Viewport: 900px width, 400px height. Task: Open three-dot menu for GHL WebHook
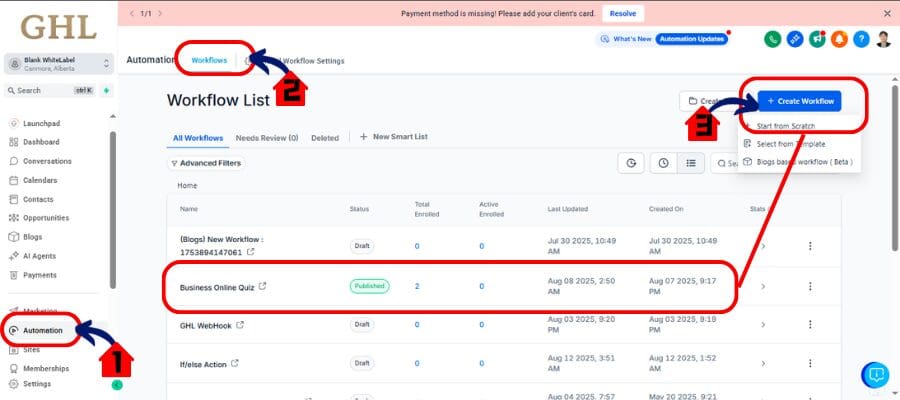click(810, 325)
